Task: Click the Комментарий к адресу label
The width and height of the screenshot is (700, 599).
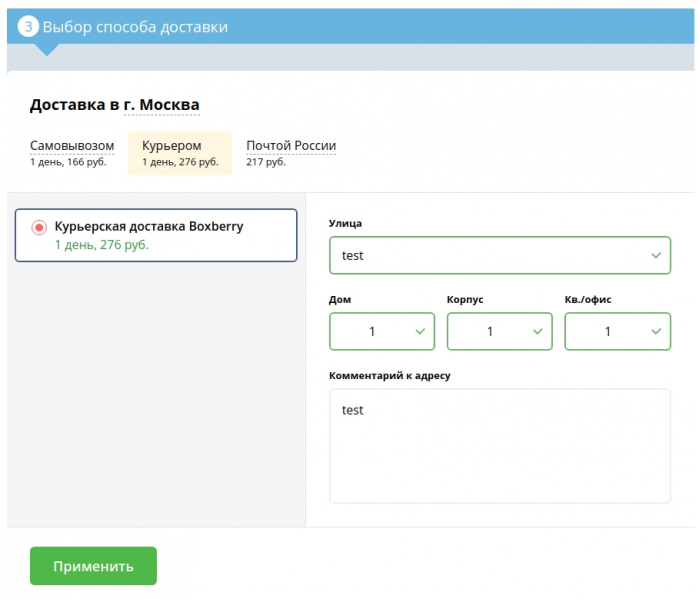Action: [390, 376]
